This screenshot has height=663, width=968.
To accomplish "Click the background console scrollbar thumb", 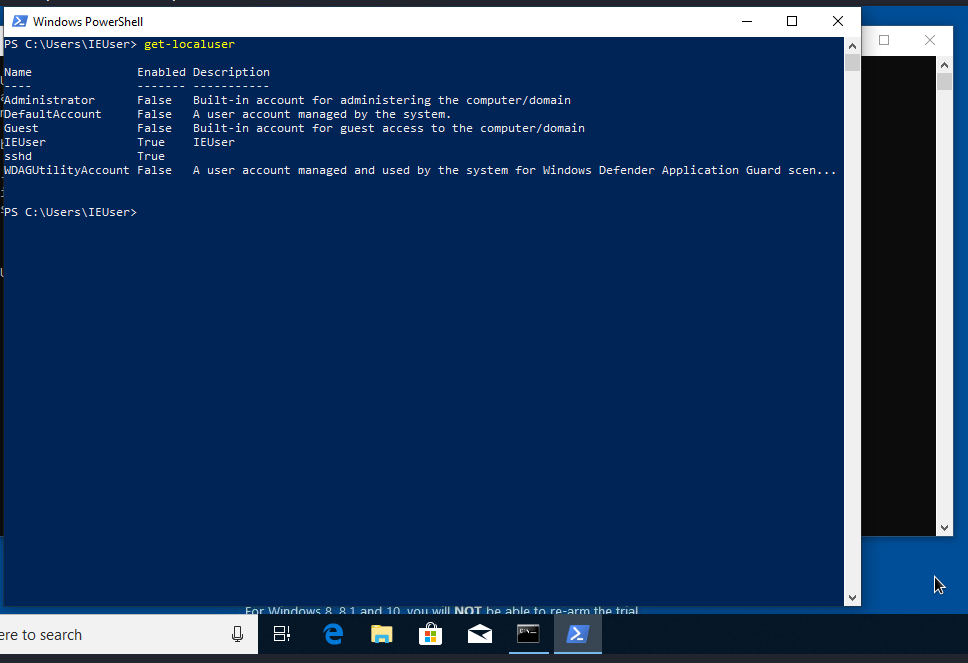I will tap(945, 81).
